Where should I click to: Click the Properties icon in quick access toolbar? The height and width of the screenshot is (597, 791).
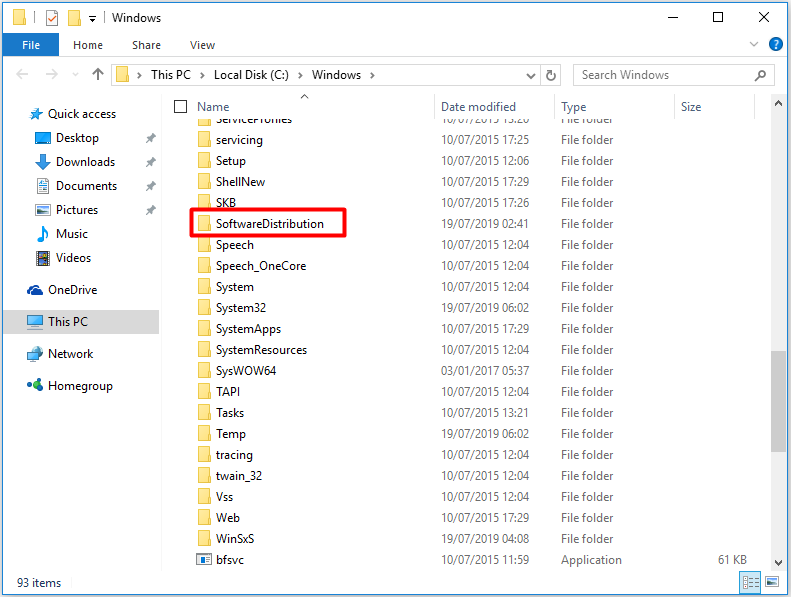[52, 18]
